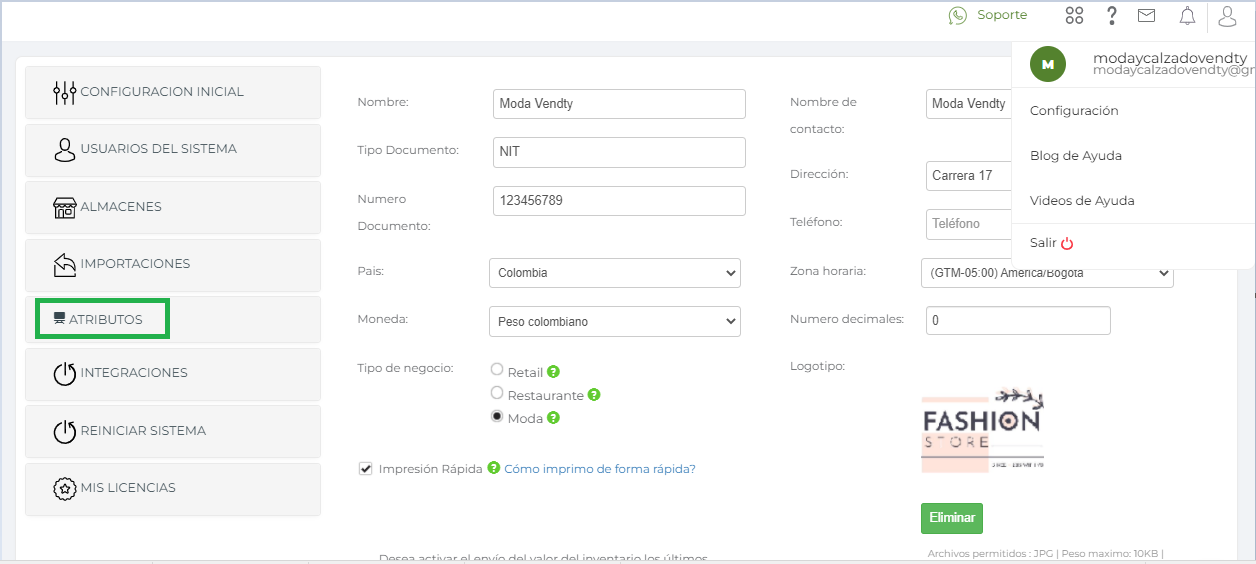Choose Configuración from the user menu
This screenshot has height=564, width=1256.
[1074, 111]
